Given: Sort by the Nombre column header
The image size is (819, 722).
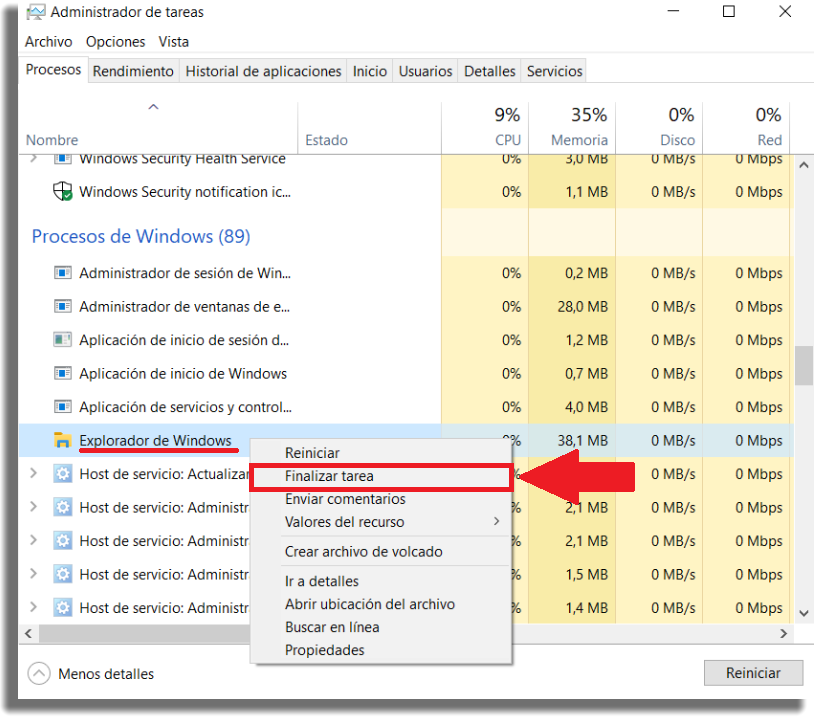Looking at the screenshot, I should (158, 127).
